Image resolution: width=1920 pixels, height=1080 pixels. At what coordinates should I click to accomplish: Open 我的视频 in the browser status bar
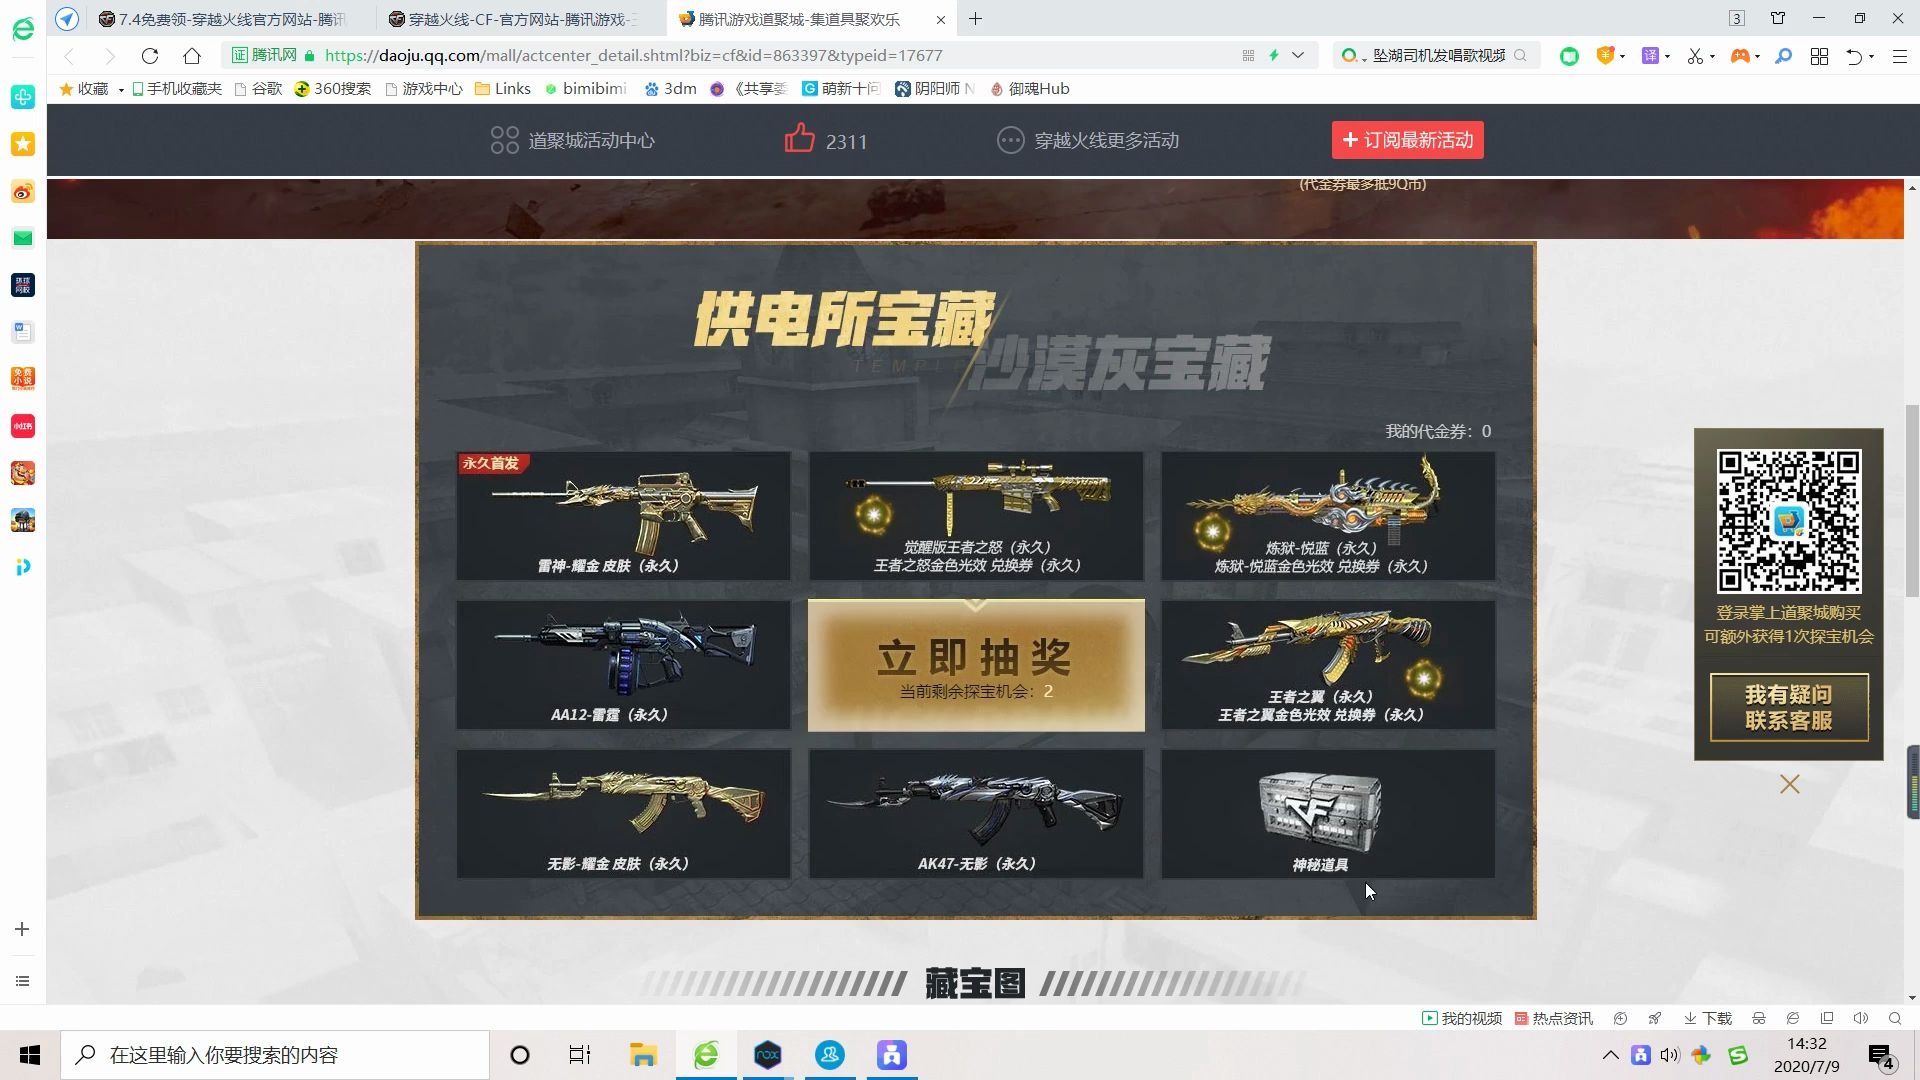click(x=1462, y=1018)
